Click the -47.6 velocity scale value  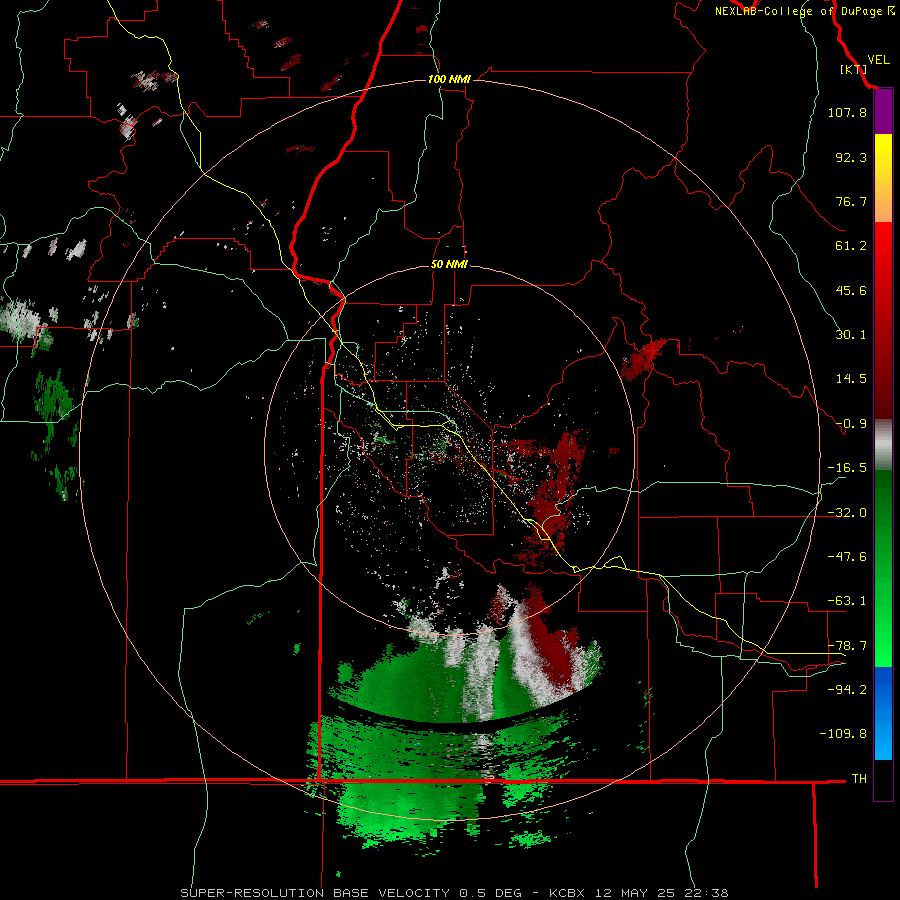[847, 557]
